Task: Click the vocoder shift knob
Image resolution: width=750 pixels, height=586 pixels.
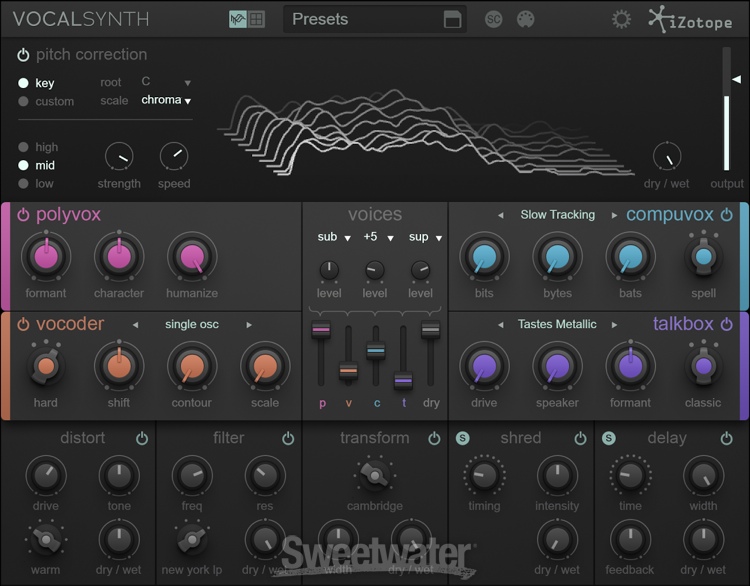Action: [119, 366]
